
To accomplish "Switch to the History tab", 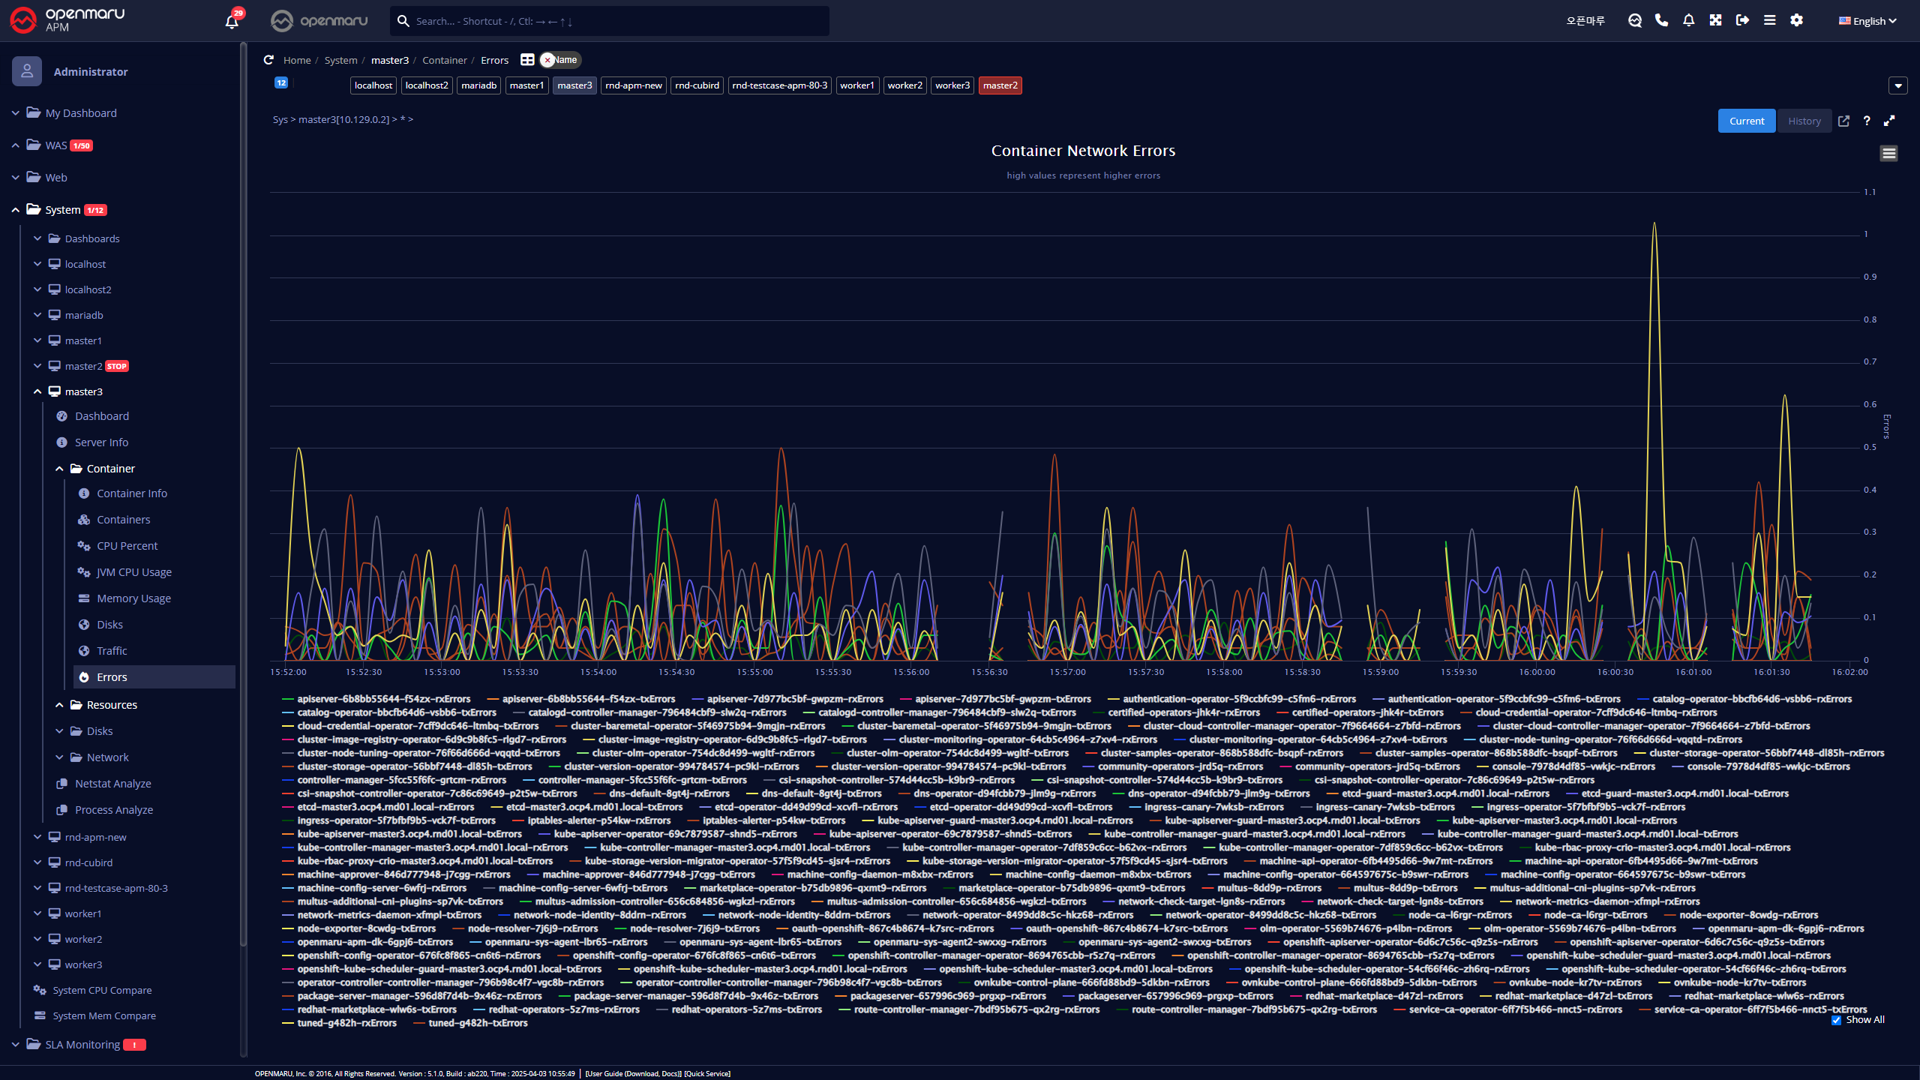I will click(1804, 121).
